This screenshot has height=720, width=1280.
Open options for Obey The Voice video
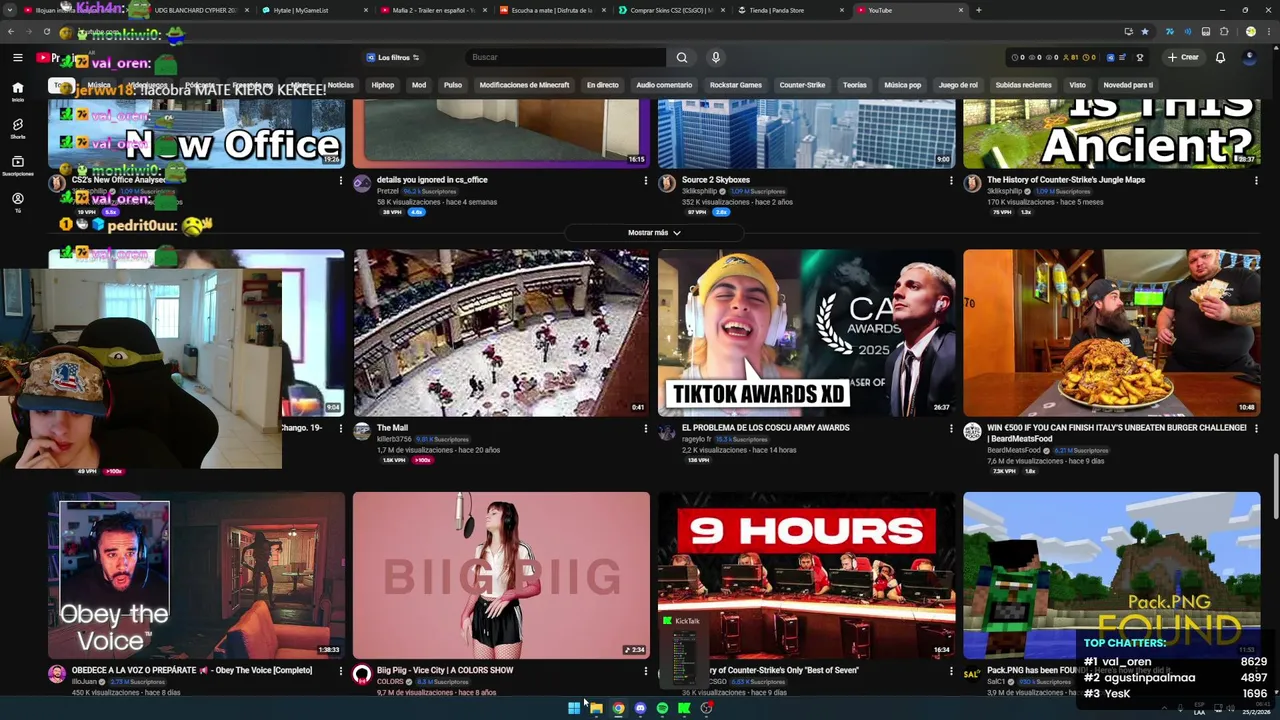340,671
